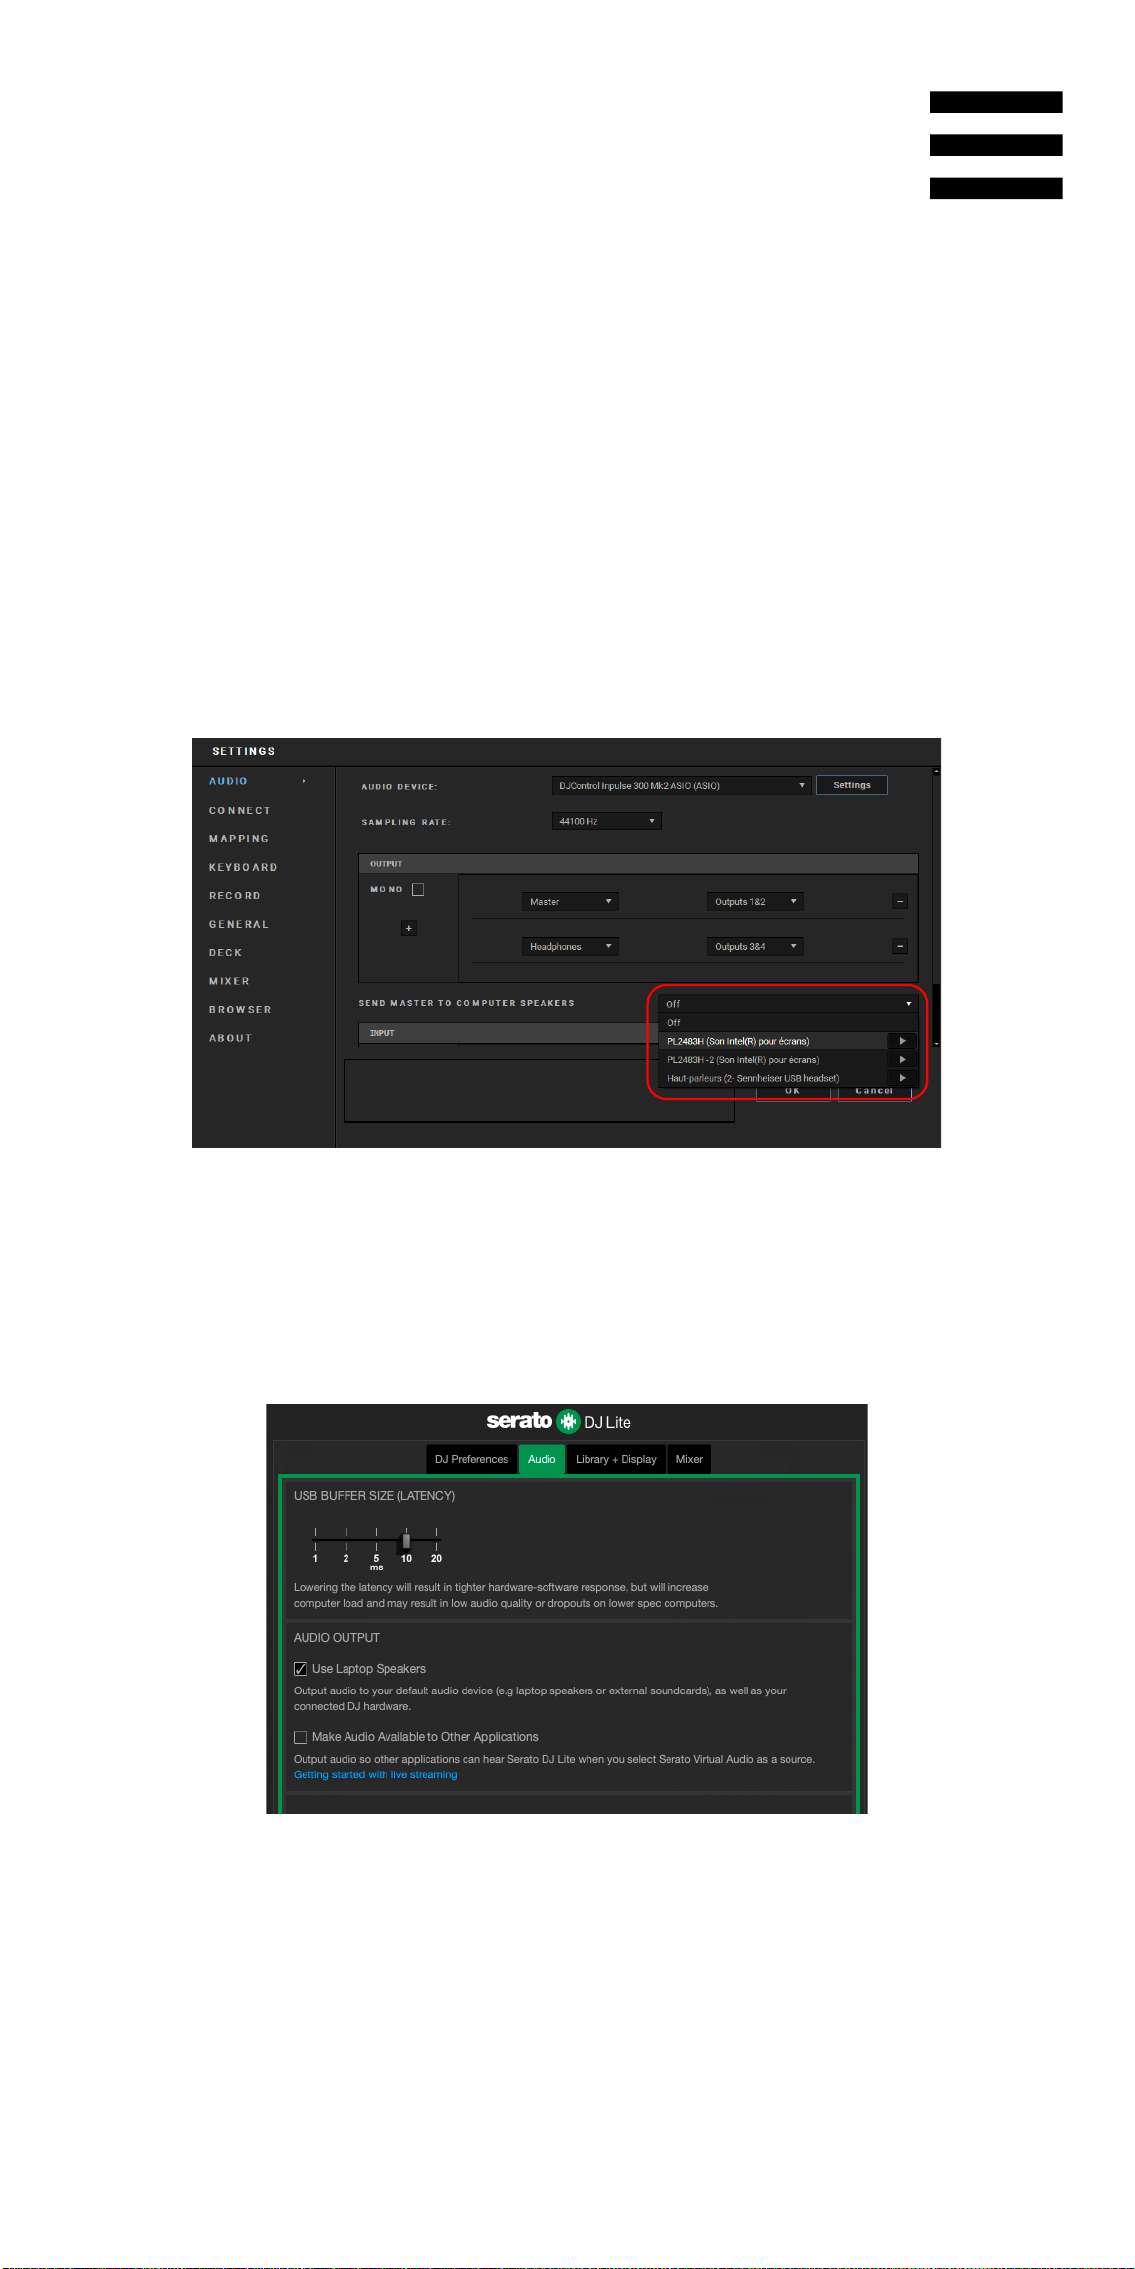Open the Outputs 1&2 dropdown
Image resolution: width=1135 pixels, height=2269 pixels.
[755, 901]
